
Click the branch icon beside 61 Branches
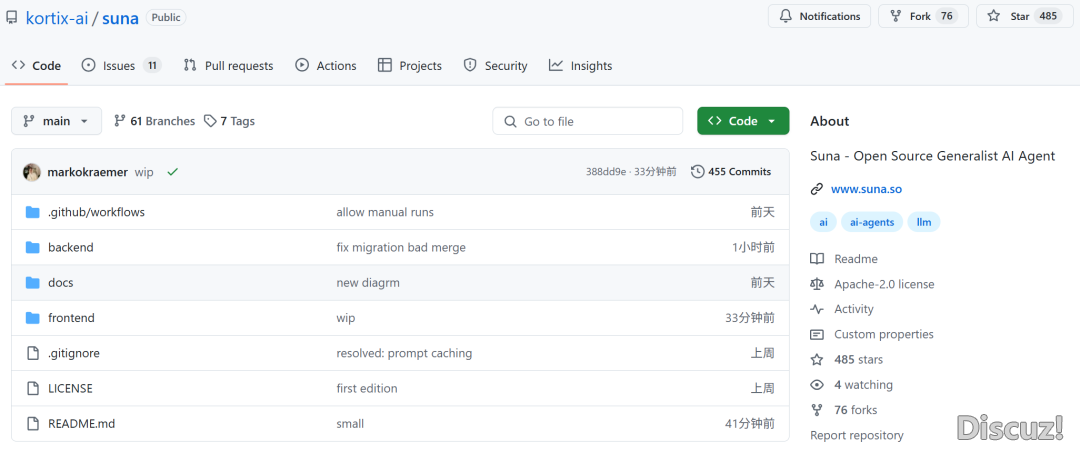click(120, 121)
